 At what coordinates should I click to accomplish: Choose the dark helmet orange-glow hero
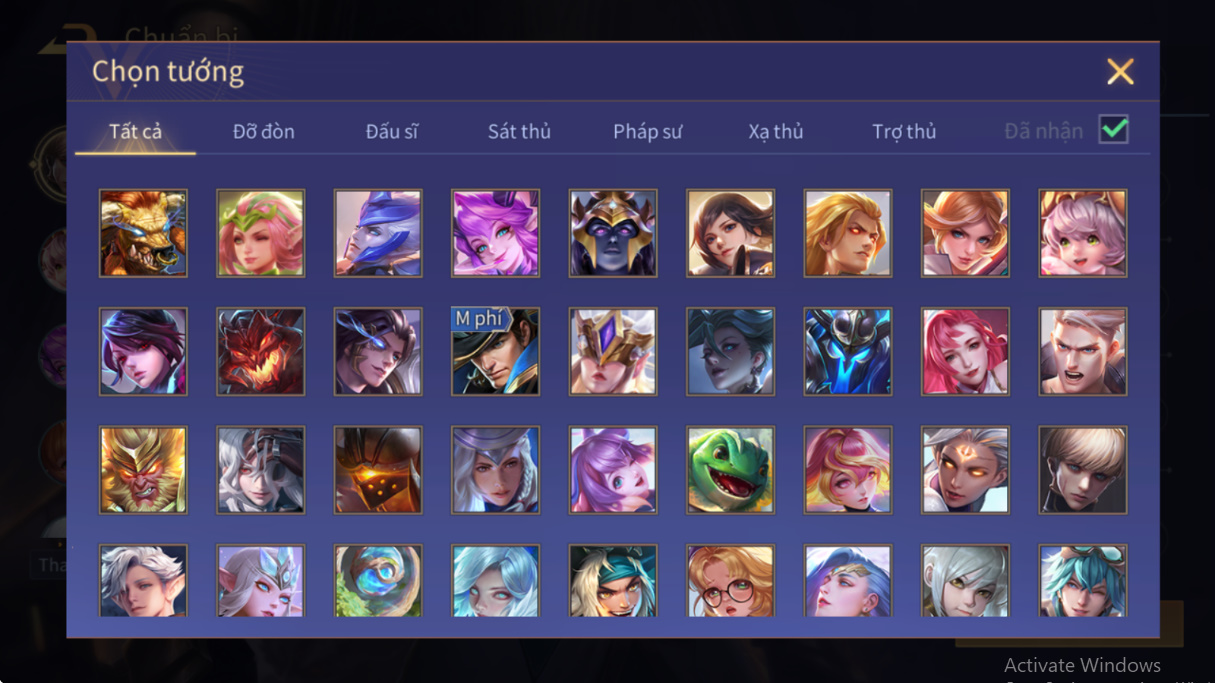pos(378,470)
